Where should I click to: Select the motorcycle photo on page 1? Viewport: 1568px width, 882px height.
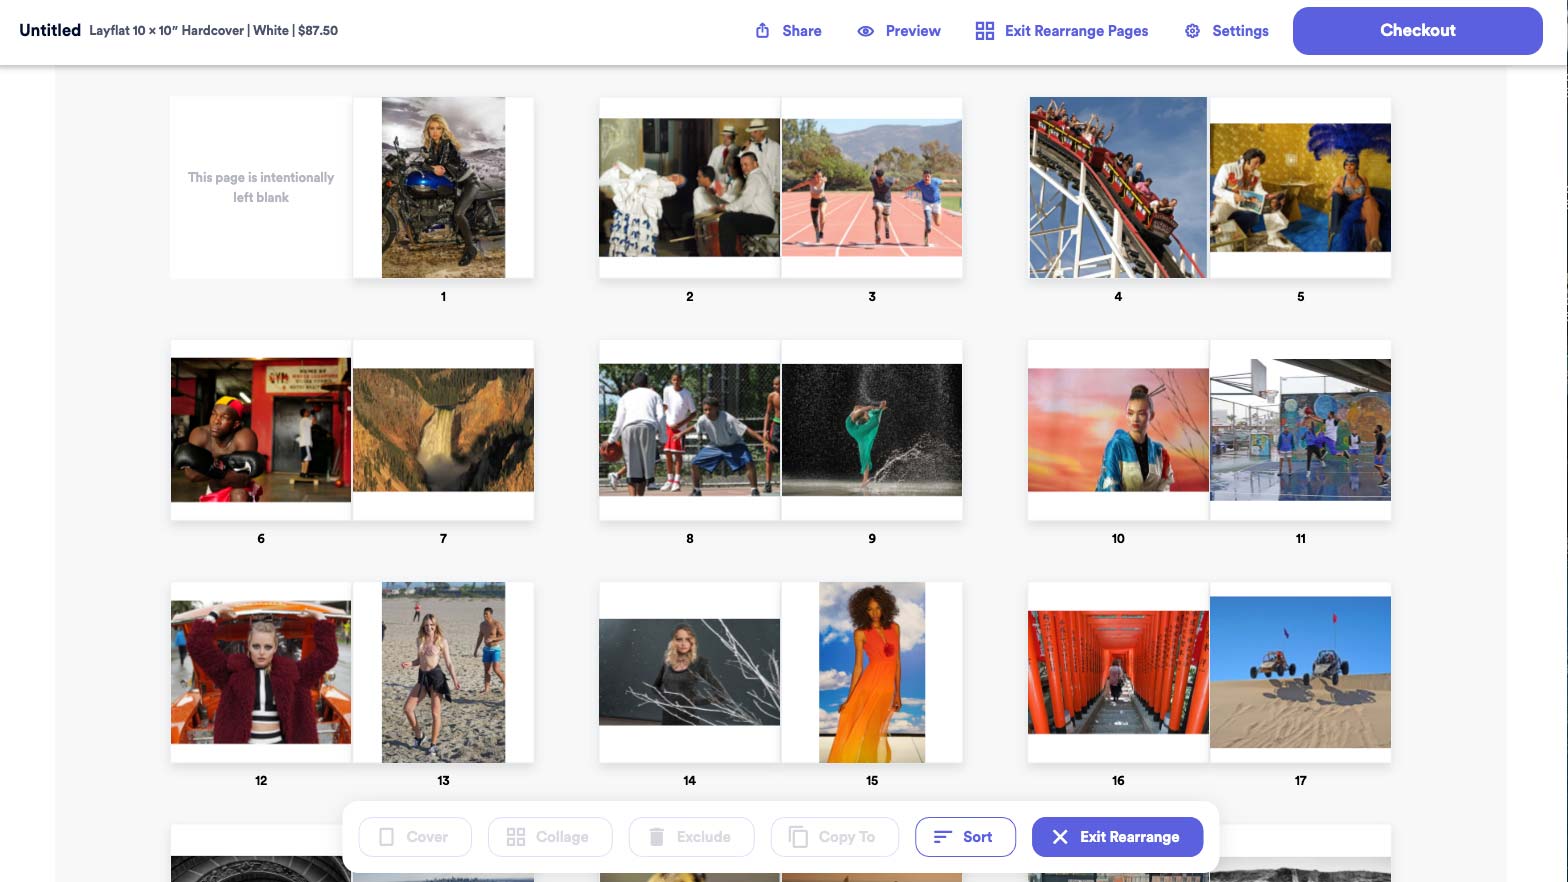[443, 187]
